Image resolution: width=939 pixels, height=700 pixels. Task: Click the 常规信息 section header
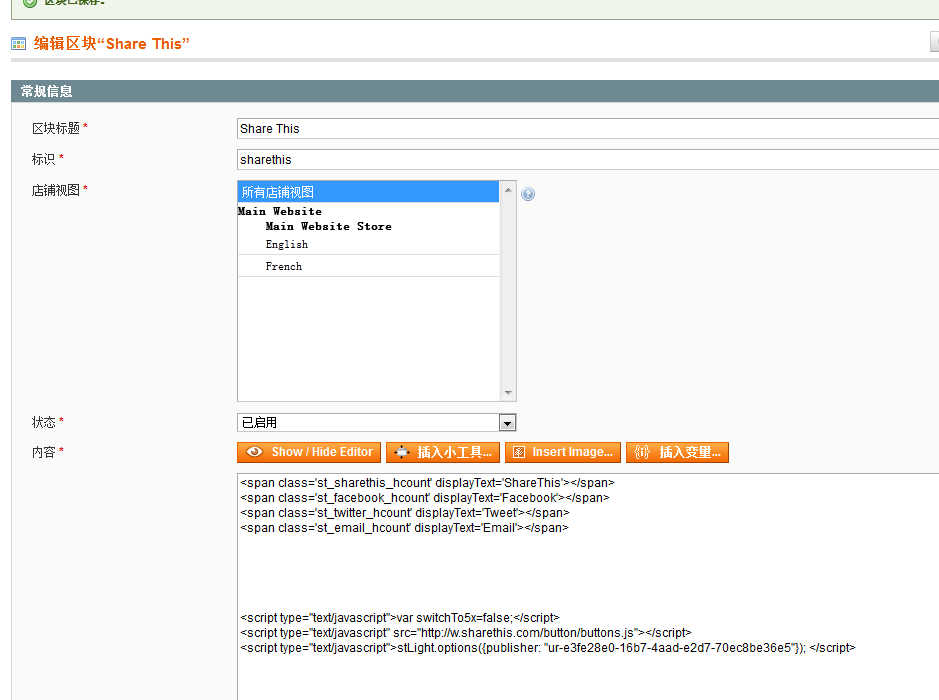pos(475,91)
